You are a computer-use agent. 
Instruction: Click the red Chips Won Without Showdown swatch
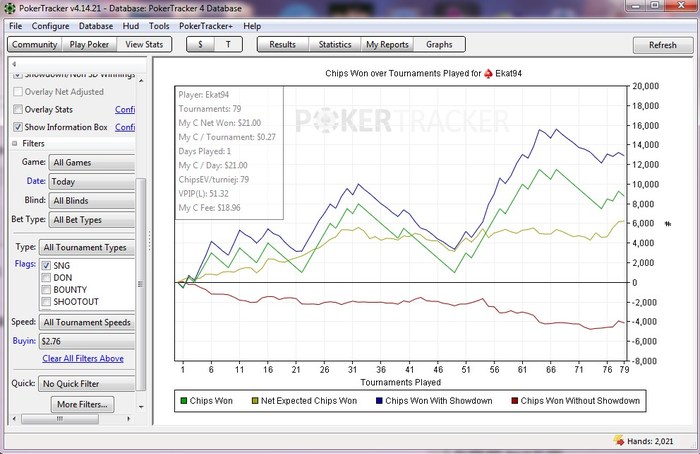(x=515, y=401)
